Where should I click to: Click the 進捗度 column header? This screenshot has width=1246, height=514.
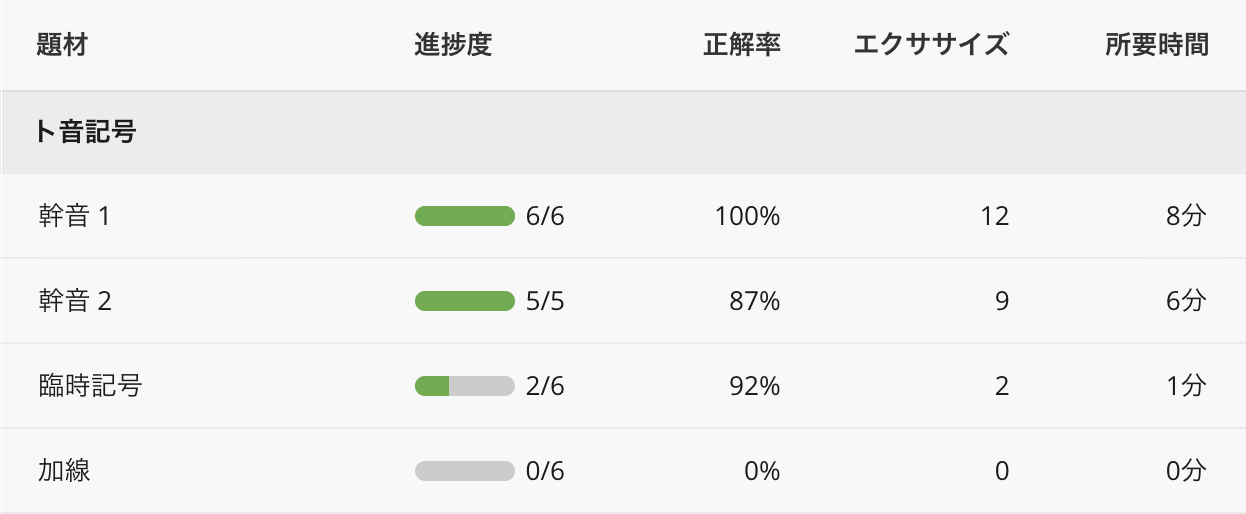453,45
